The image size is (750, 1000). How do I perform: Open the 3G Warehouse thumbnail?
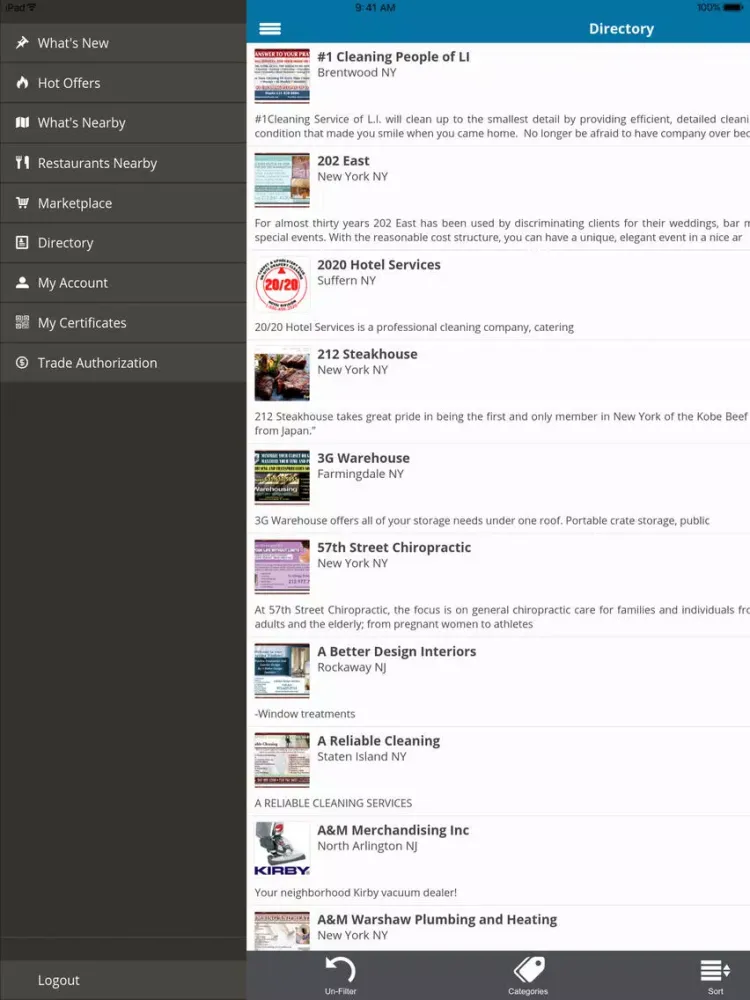(x=282, y=478)
